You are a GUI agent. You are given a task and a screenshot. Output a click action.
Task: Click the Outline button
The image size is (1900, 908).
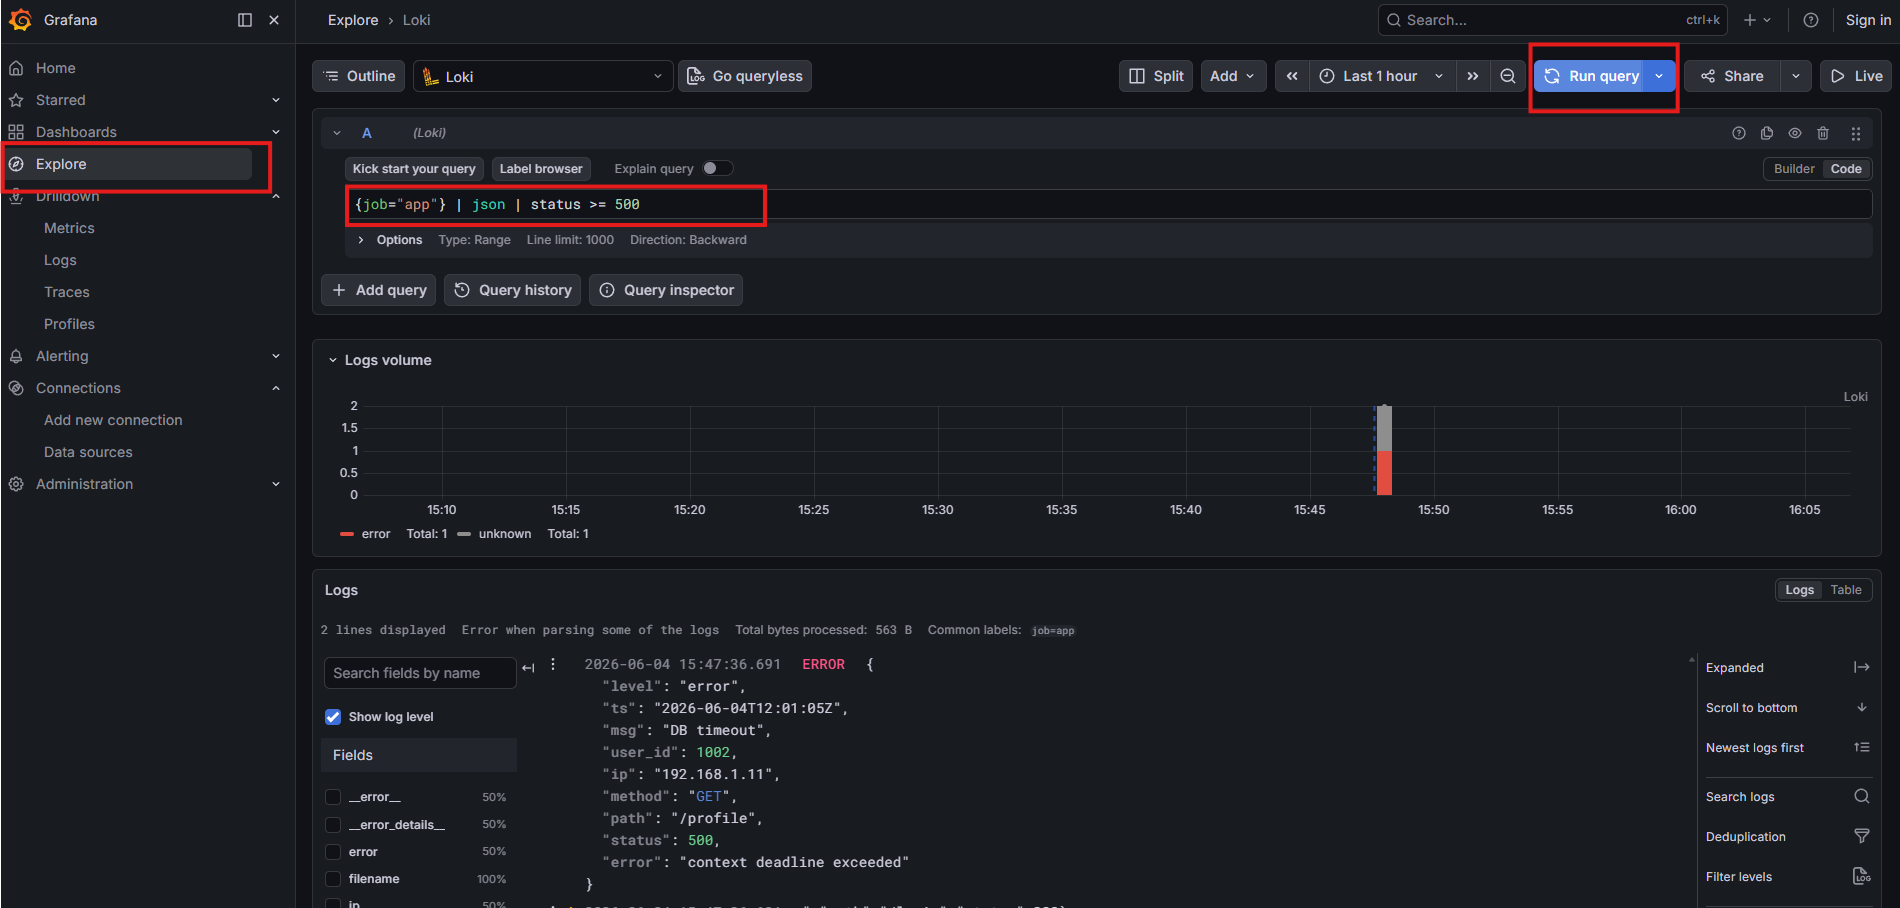[x=359, y=76]
